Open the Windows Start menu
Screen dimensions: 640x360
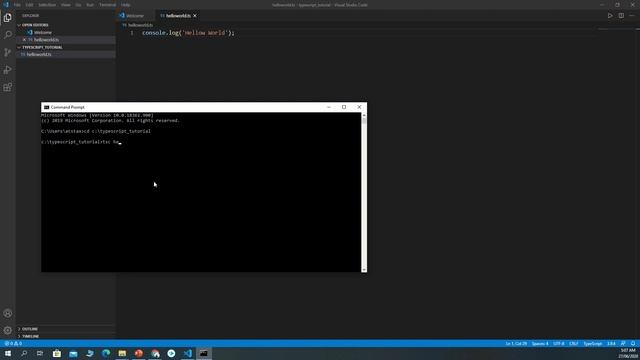tap(8, 353)
